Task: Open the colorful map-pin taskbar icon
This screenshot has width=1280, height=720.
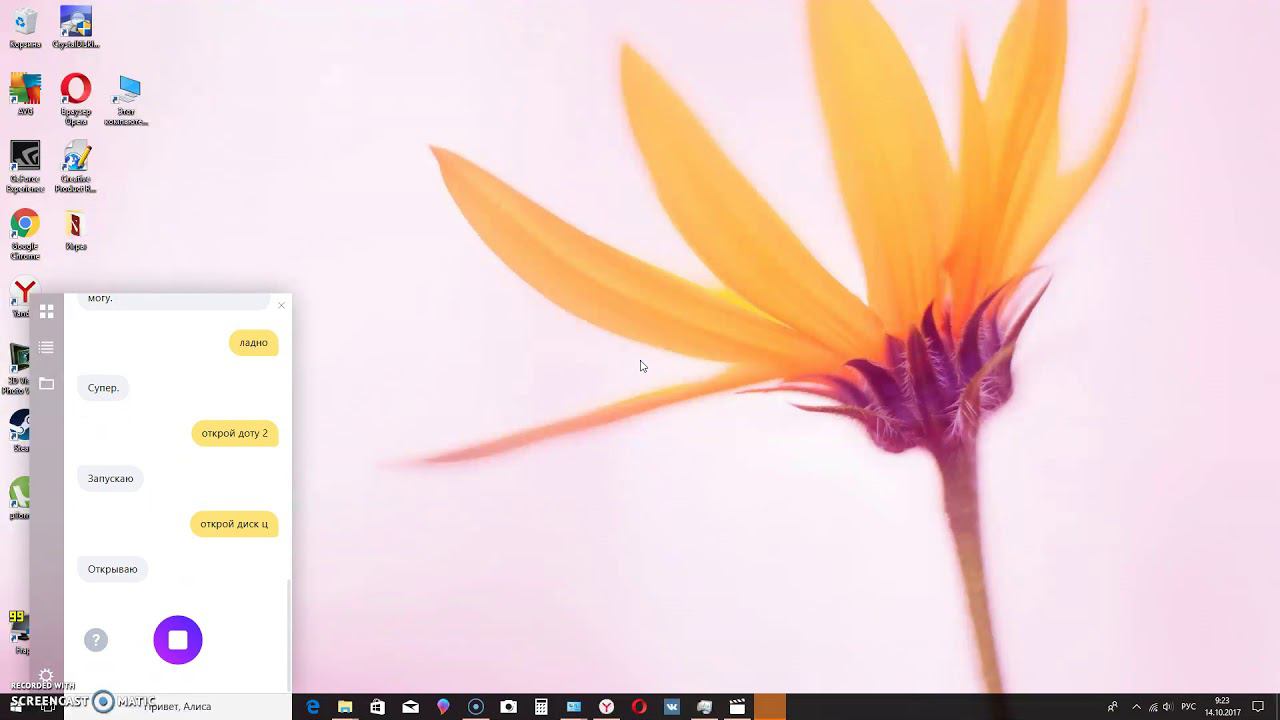Action: point(443,707)
